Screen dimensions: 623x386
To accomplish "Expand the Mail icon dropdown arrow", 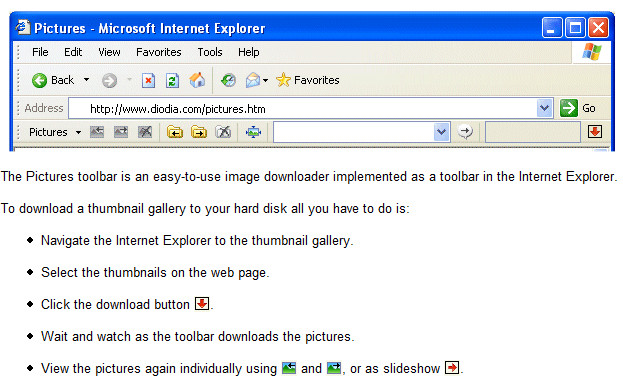I will (265, 81).
